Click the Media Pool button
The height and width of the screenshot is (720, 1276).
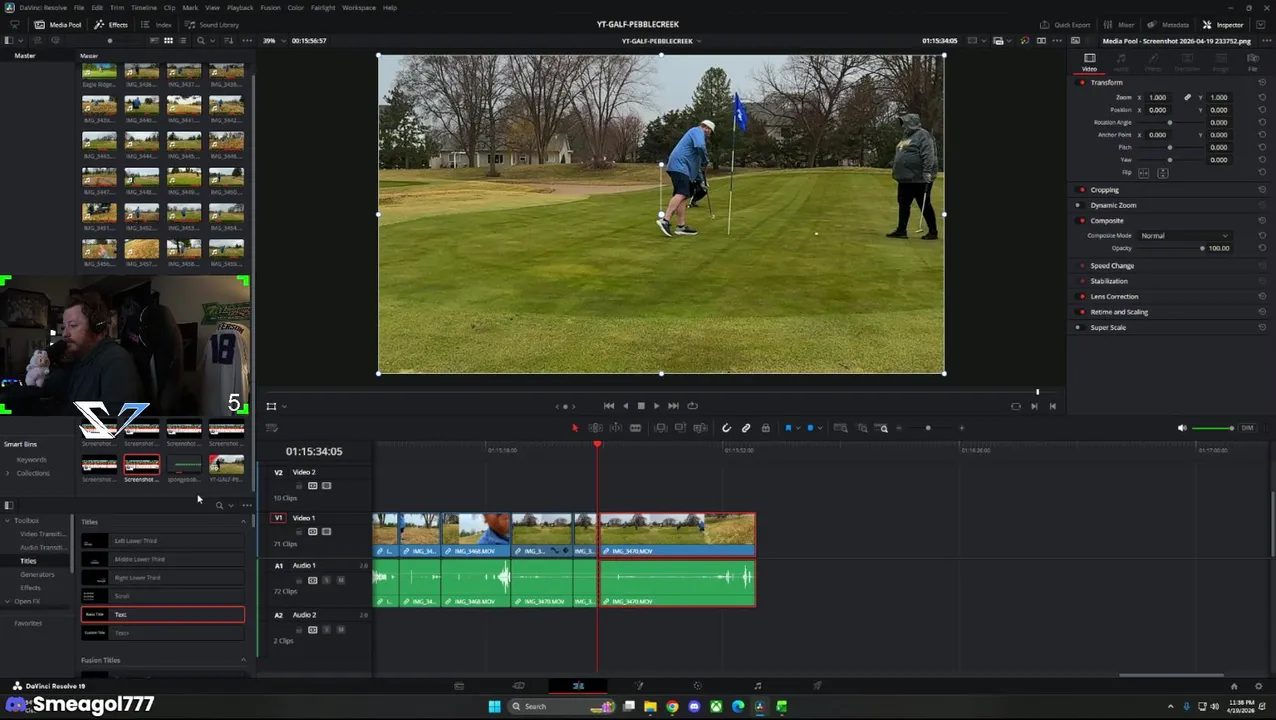click(x=59, y=24)
